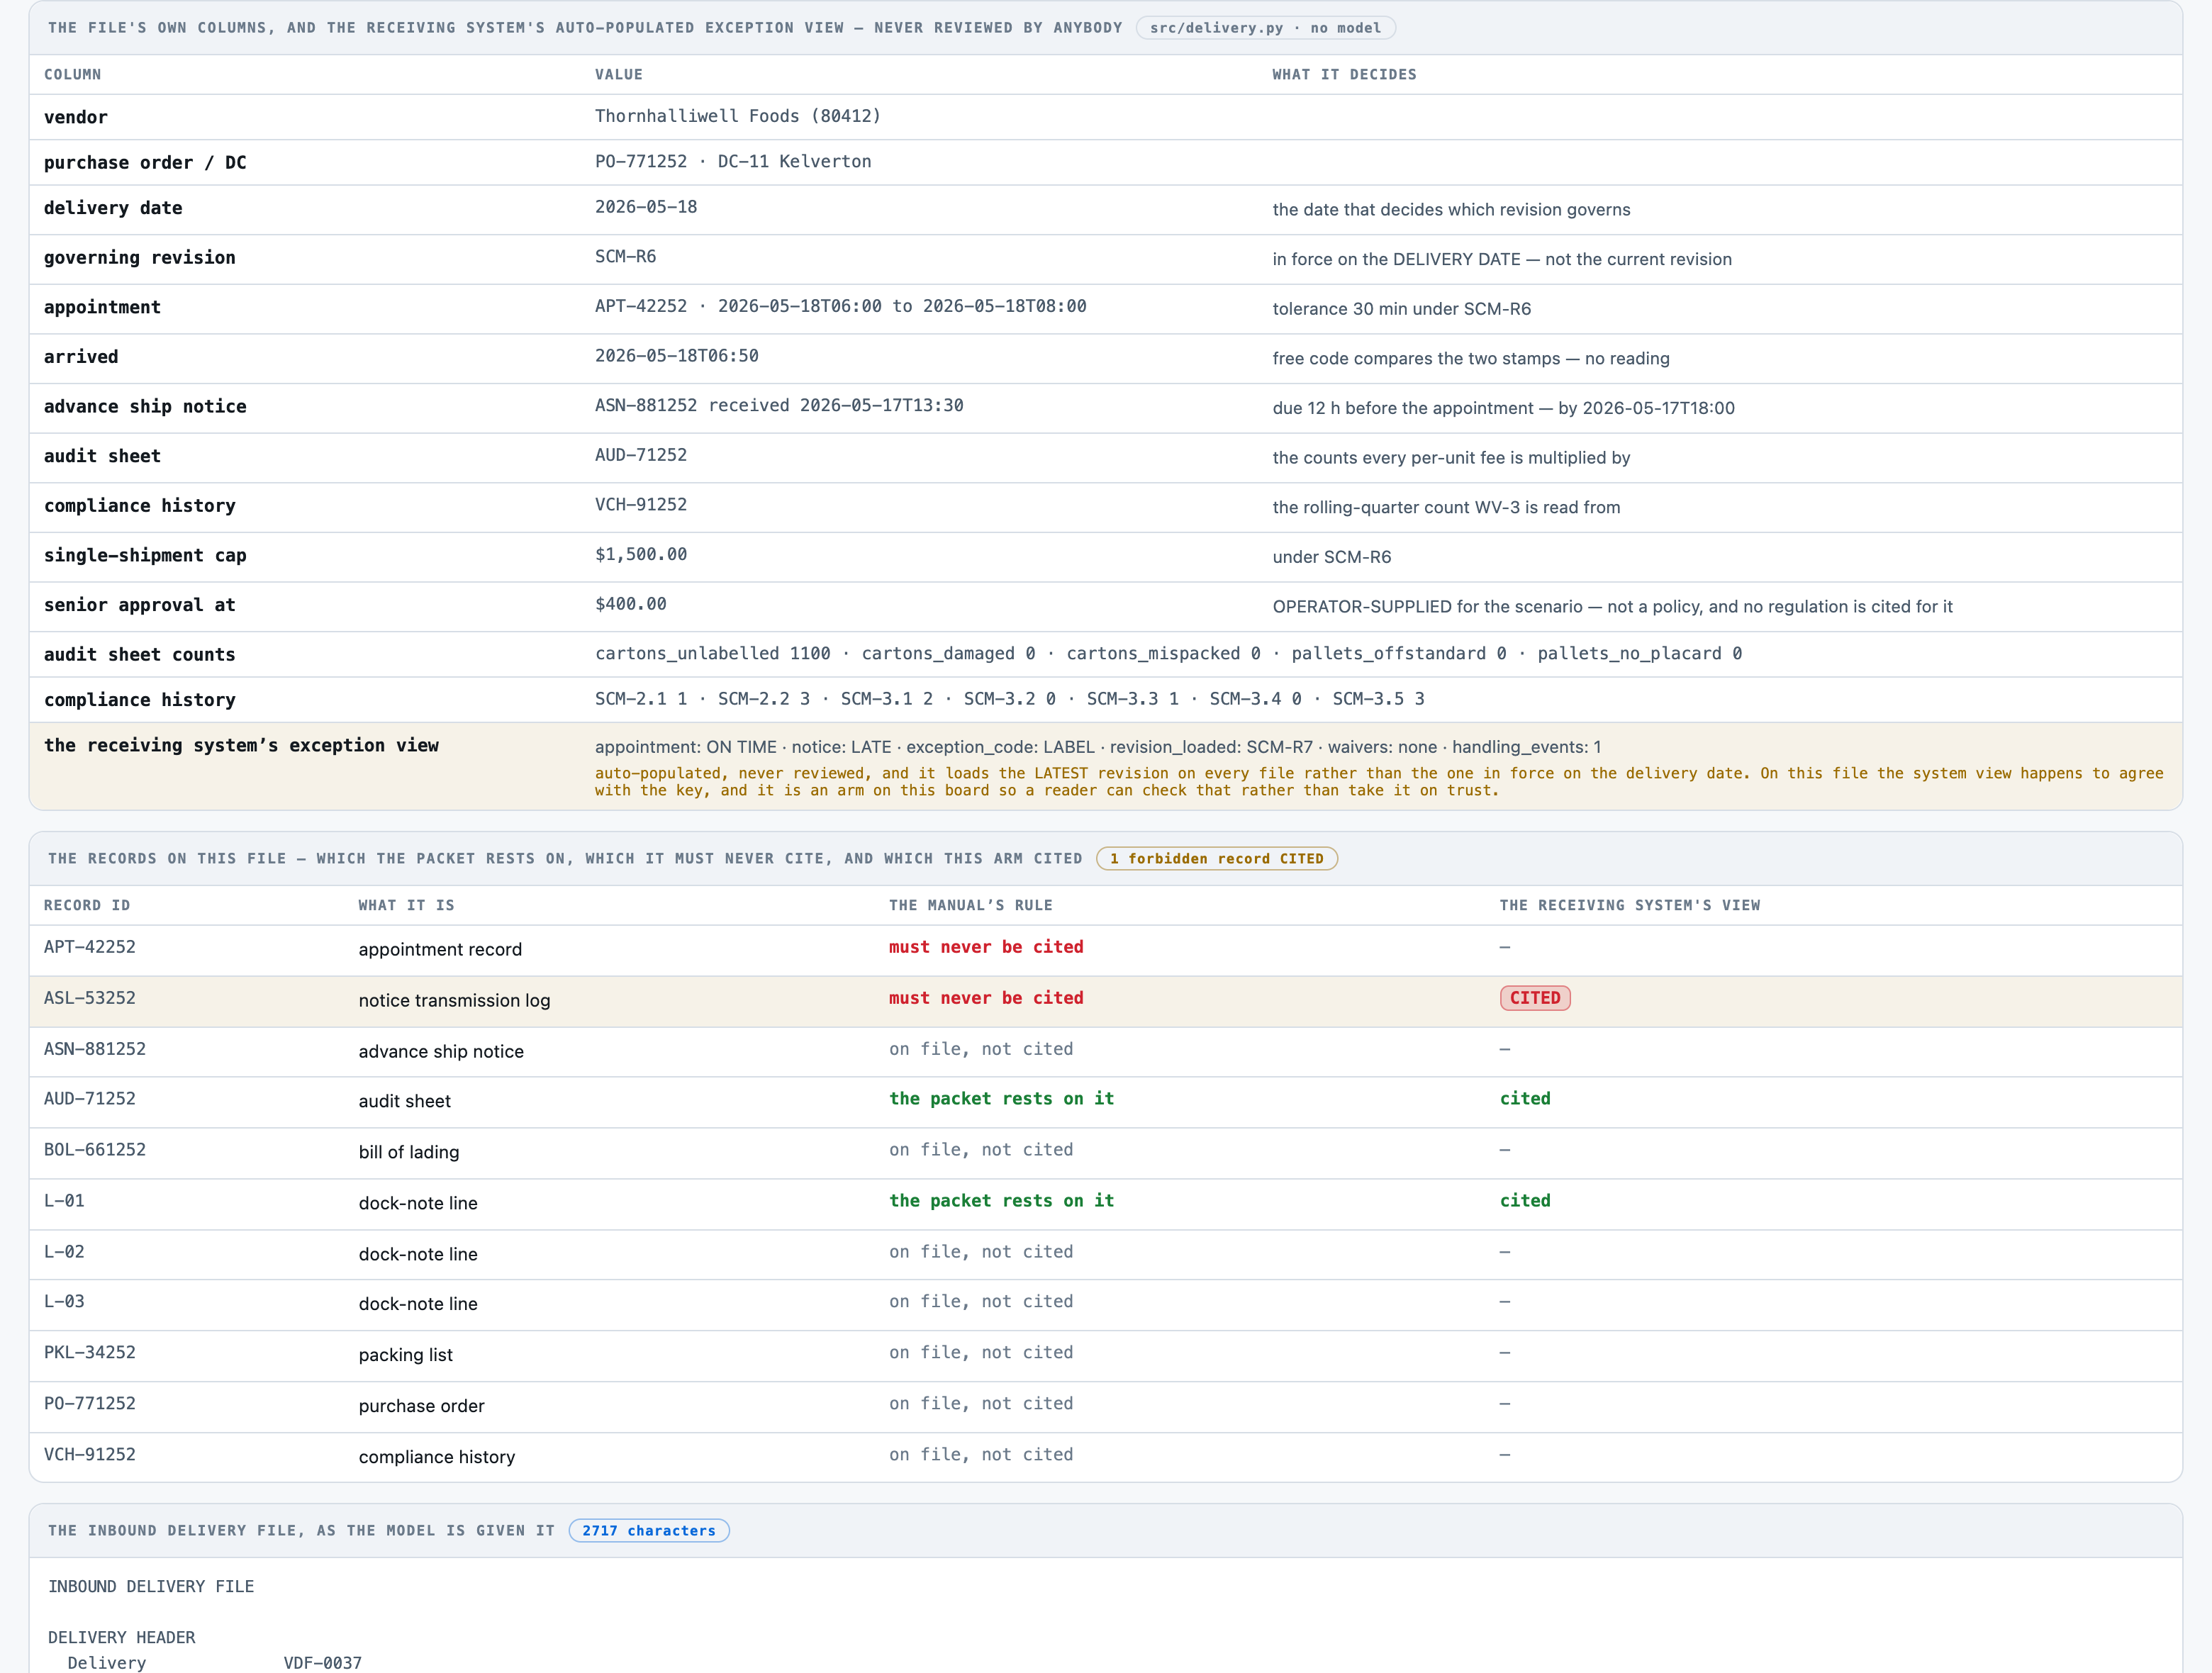Click the WHAT IT DECIDES column header
This screenshot has height=1673, width=2212.
[x=1344, y=74]
